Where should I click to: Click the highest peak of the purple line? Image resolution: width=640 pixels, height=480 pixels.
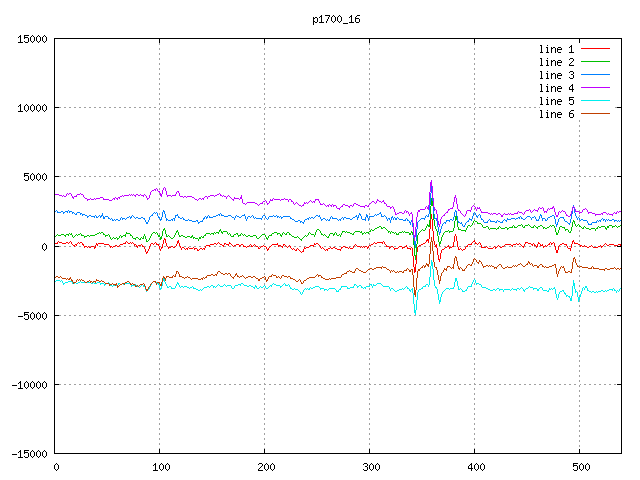pyautogui.click(x=431, y=182)
